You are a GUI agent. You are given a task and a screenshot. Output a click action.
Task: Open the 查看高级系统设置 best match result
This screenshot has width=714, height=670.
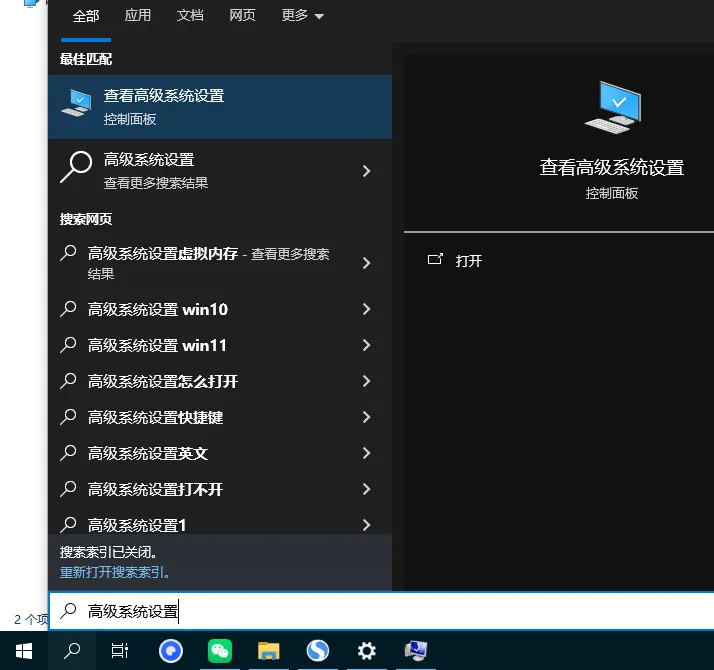click(x=220, y=107)
